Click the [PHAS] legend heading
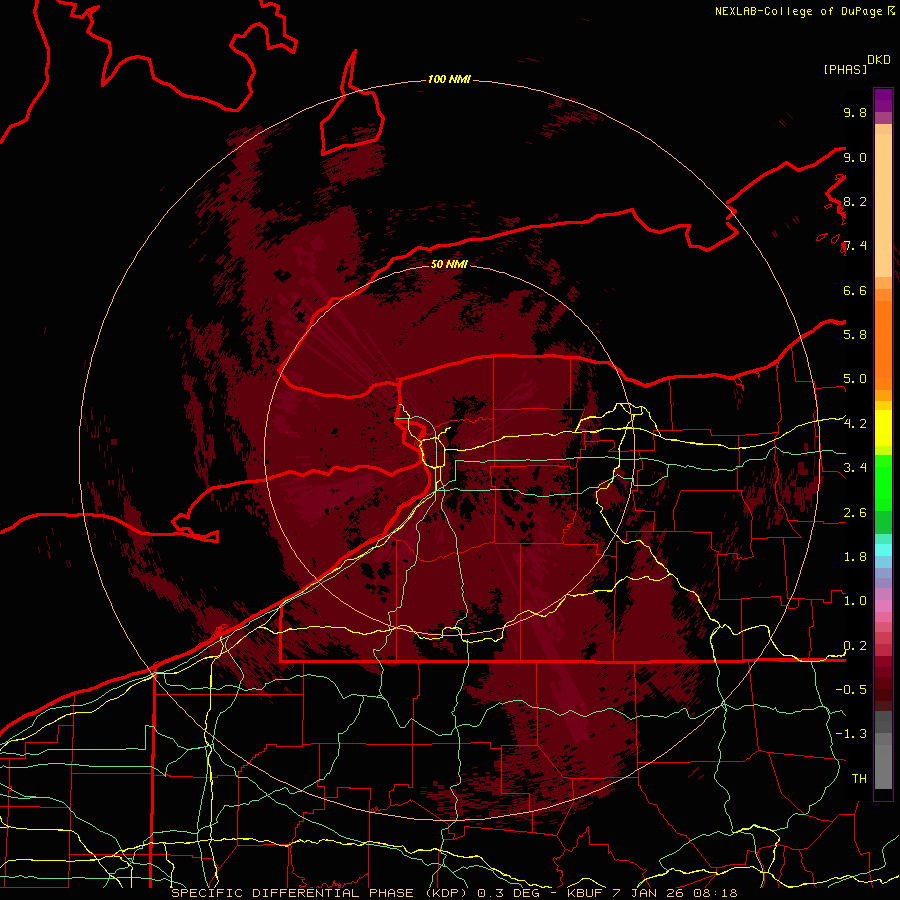 coord(845,69)
